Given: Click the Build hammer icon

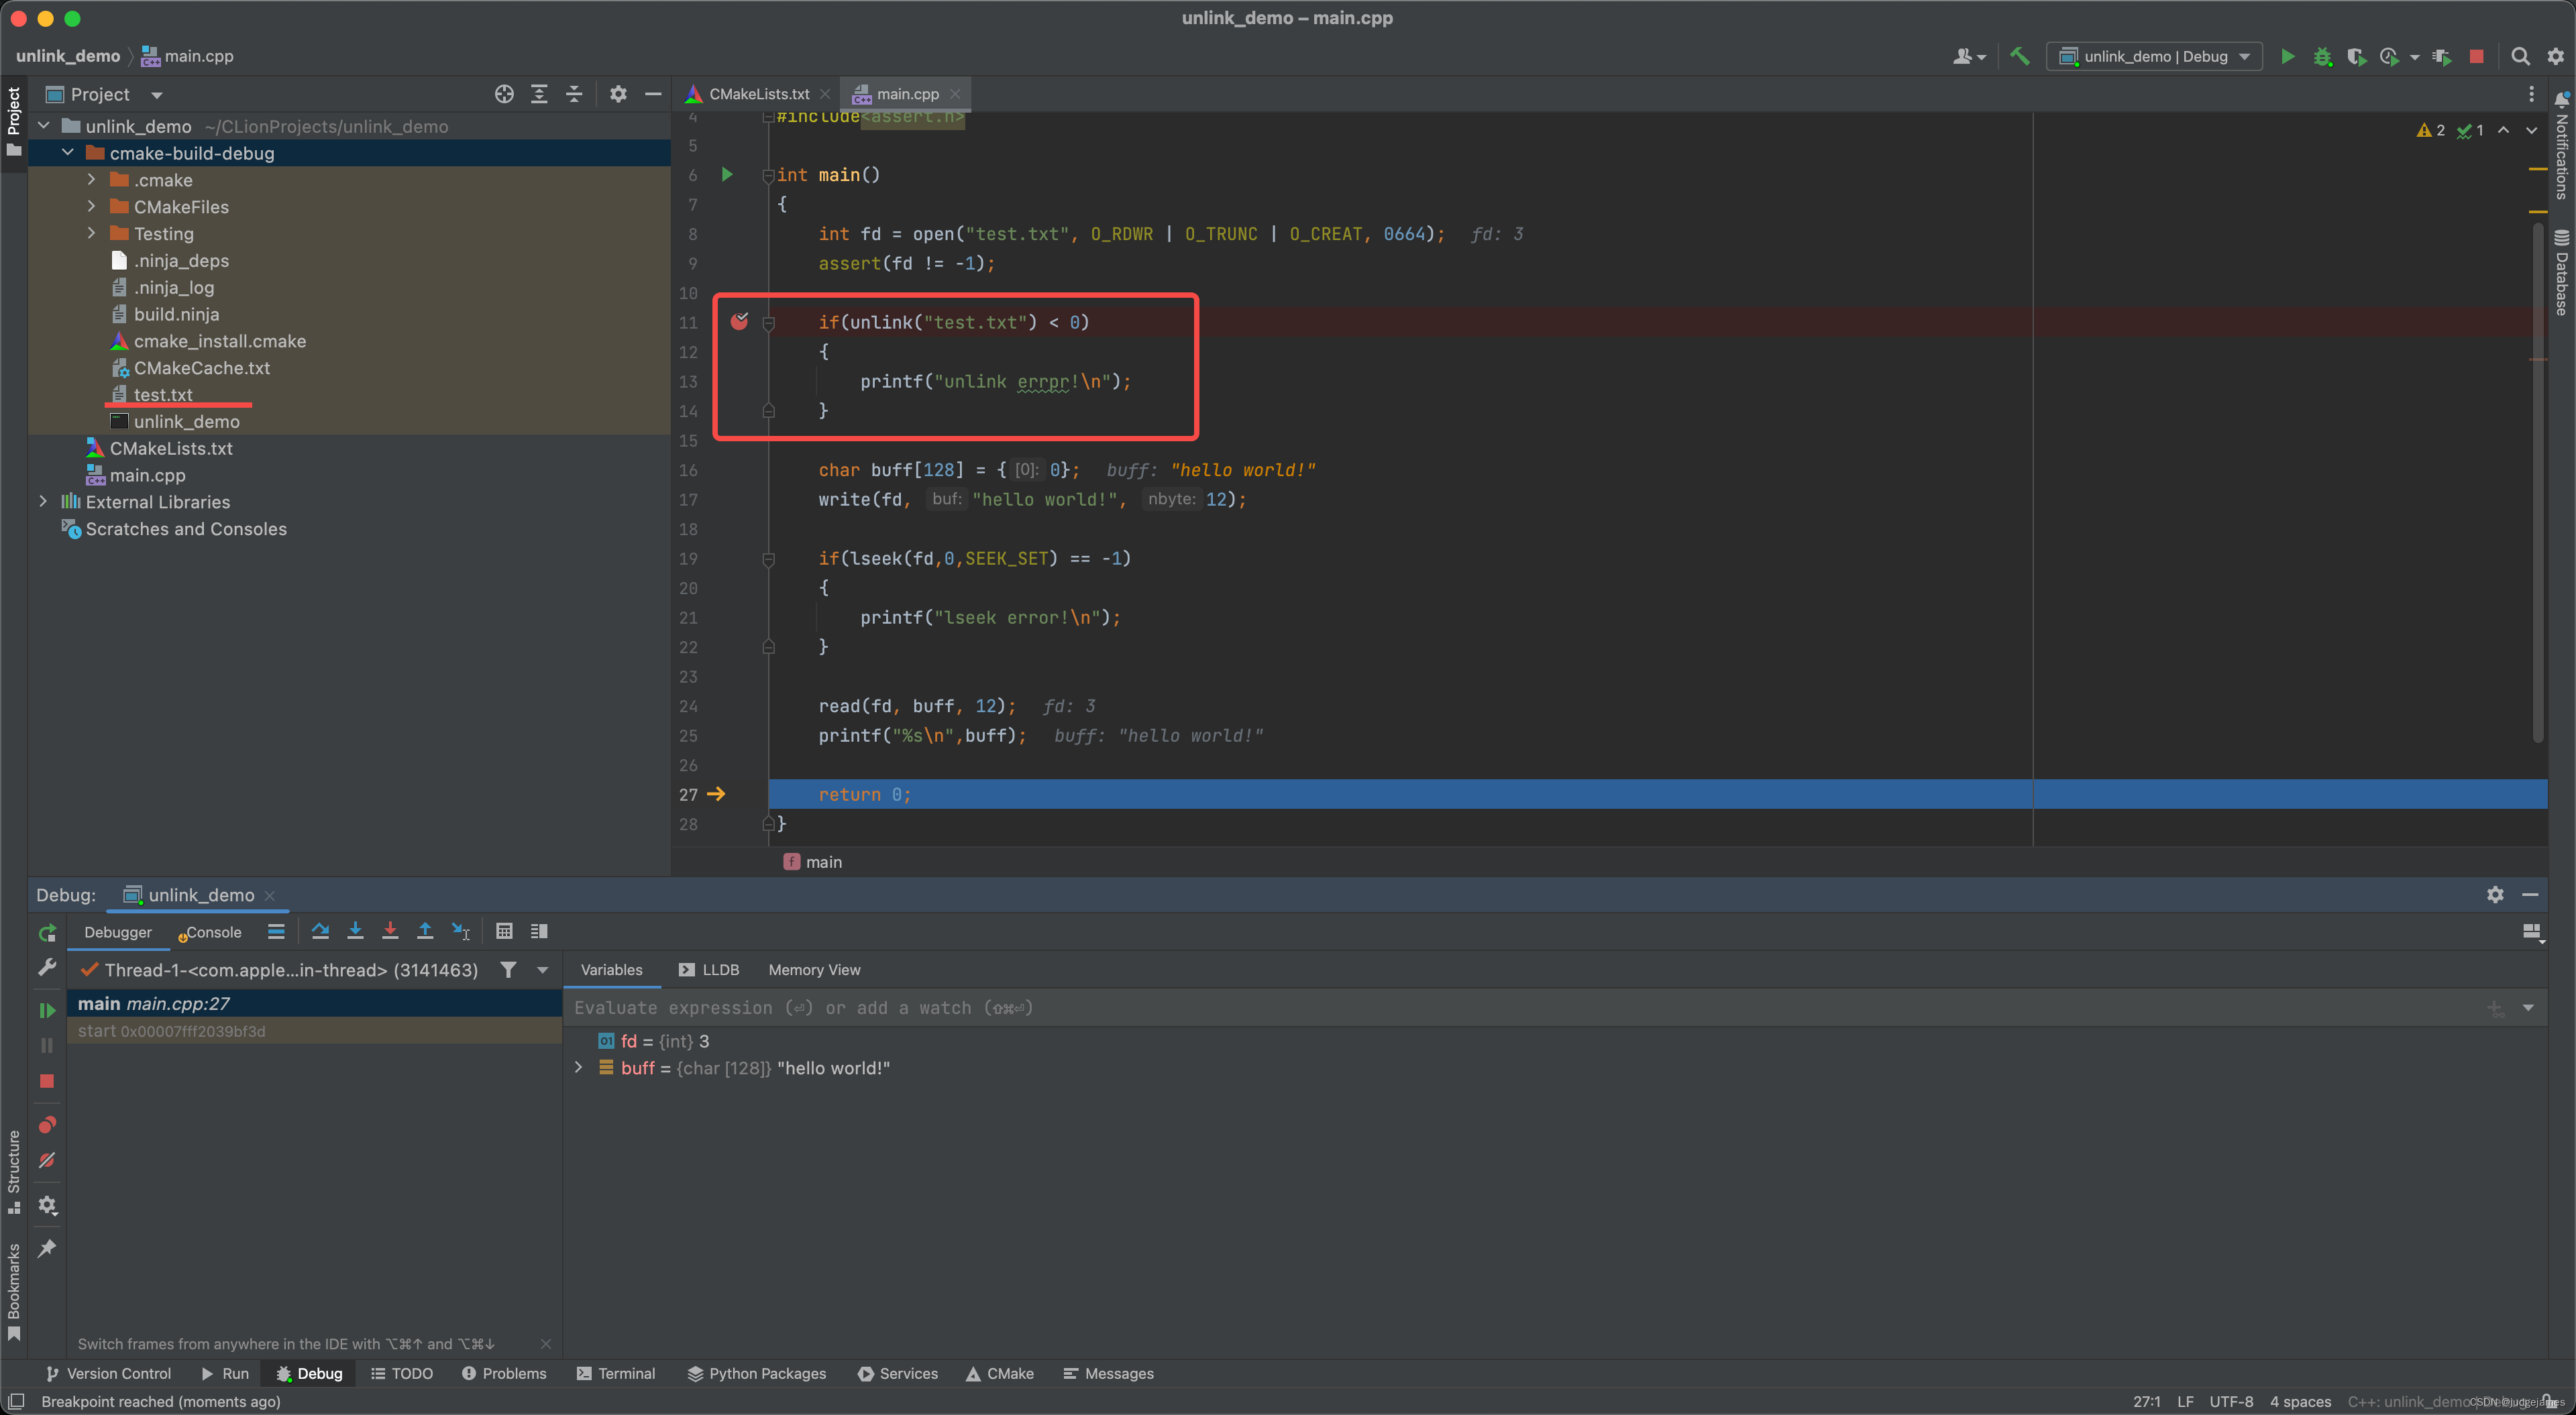Looking at the screenshot, I should (2019, 56).
